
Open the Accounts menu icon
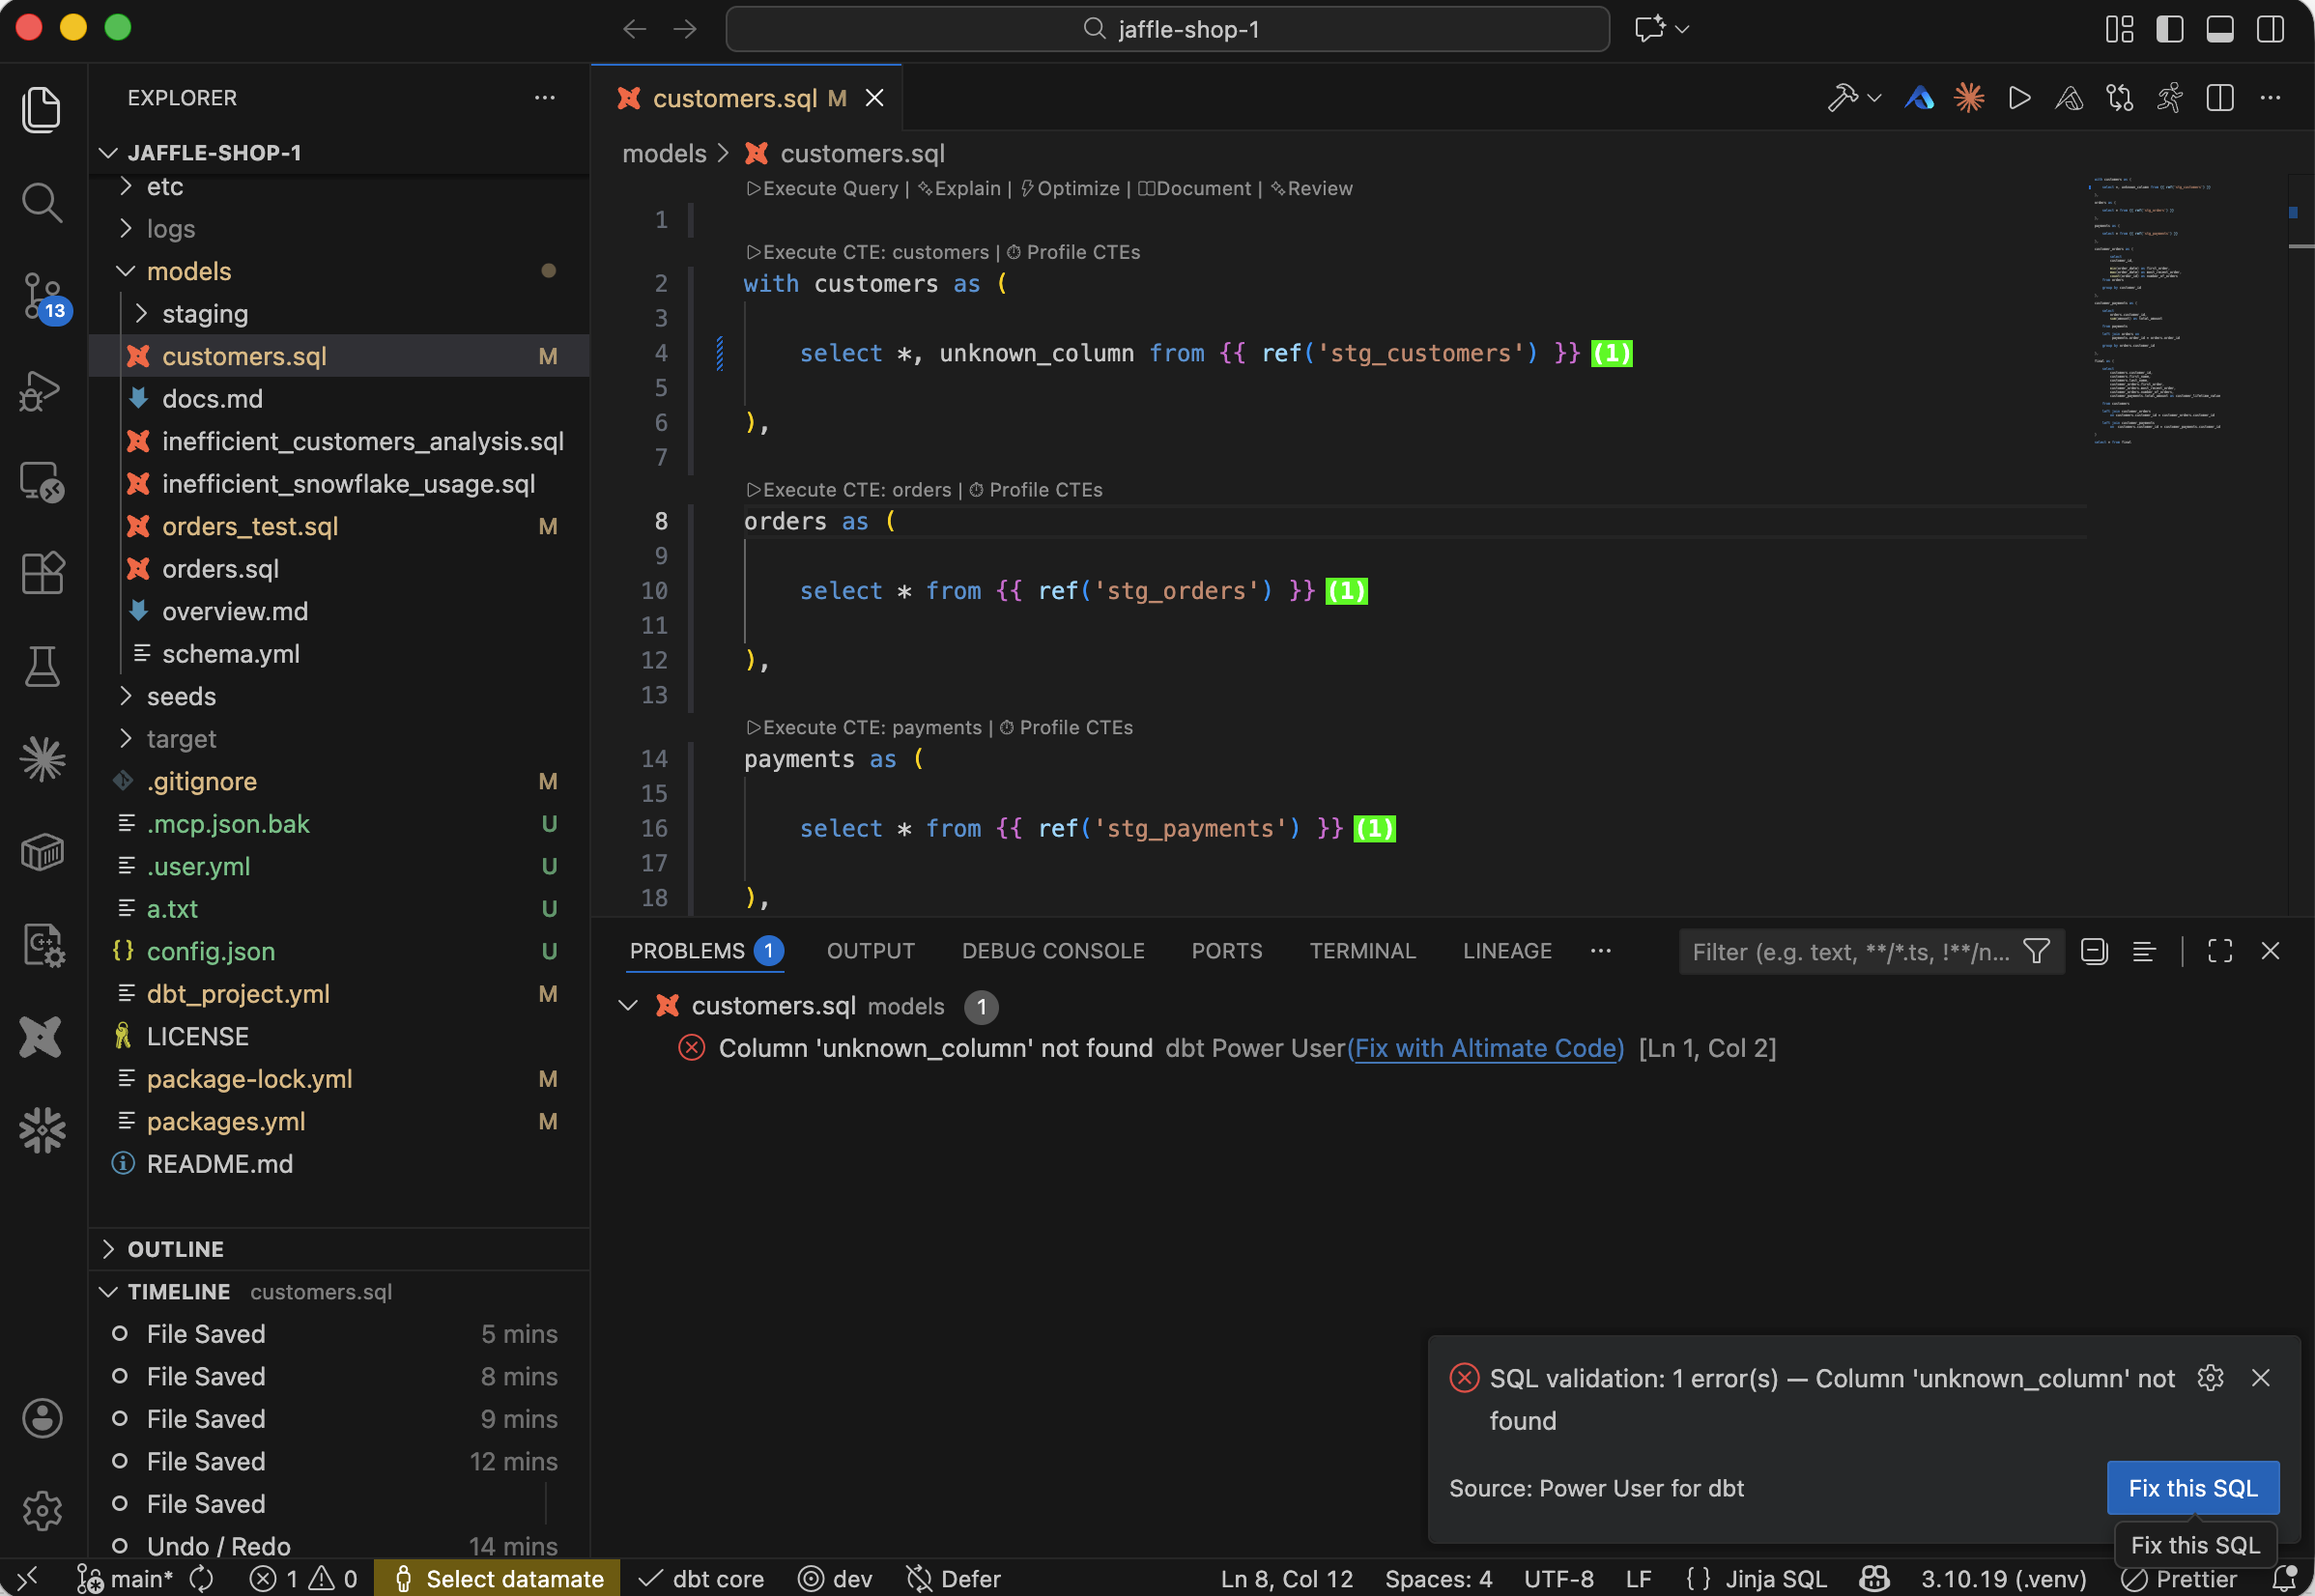41,1418
